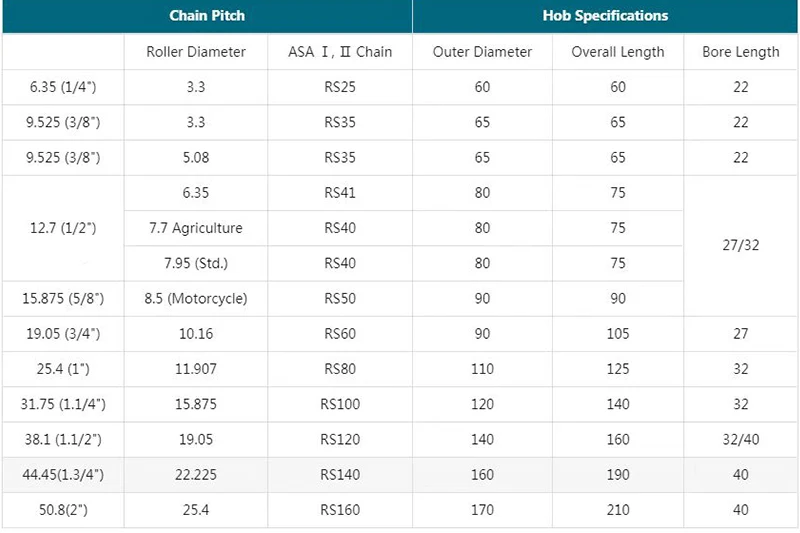The height and width of the screenshot is (533, 800).
Task: Select the 7.95 (Std.) roller cell
Action: 196,263
